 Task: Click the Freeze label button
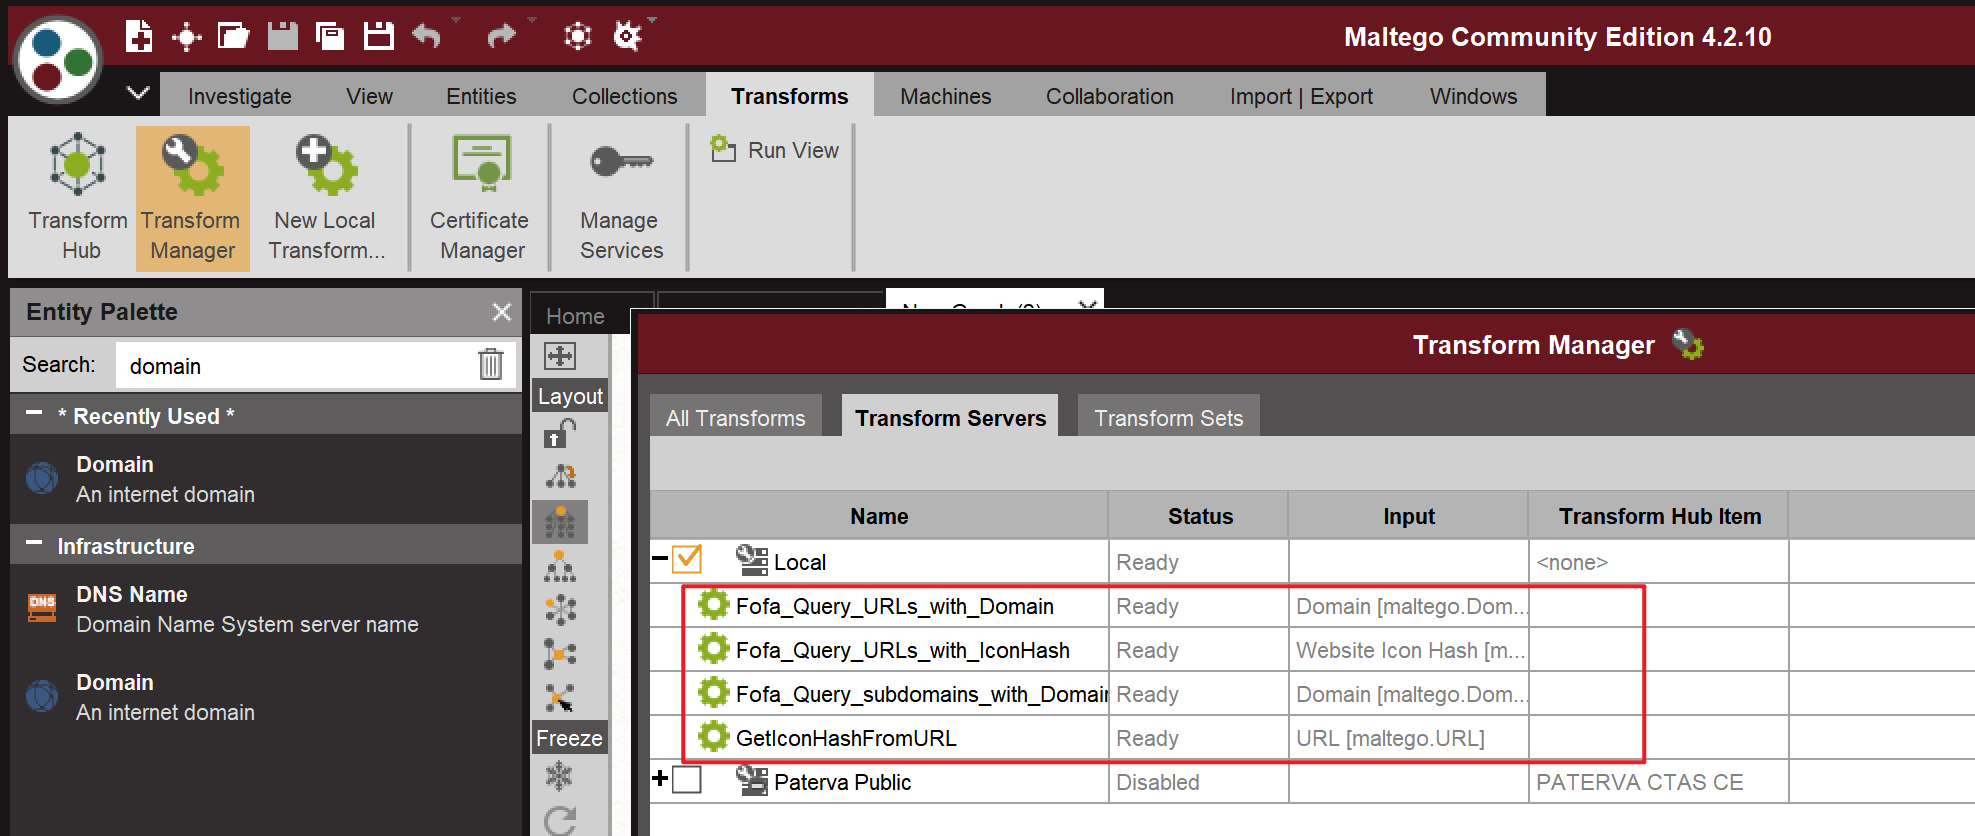[569, 737]
